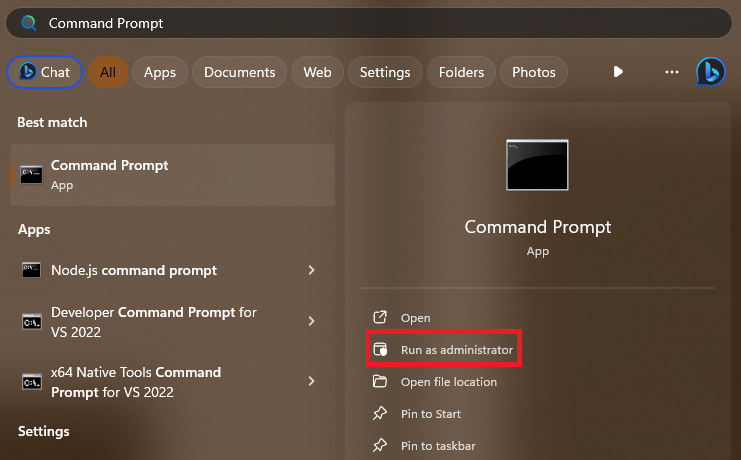Expand Developer Command Prompt for VS 2022 chevron
This screenshot has width=741, height=460.
312,322
